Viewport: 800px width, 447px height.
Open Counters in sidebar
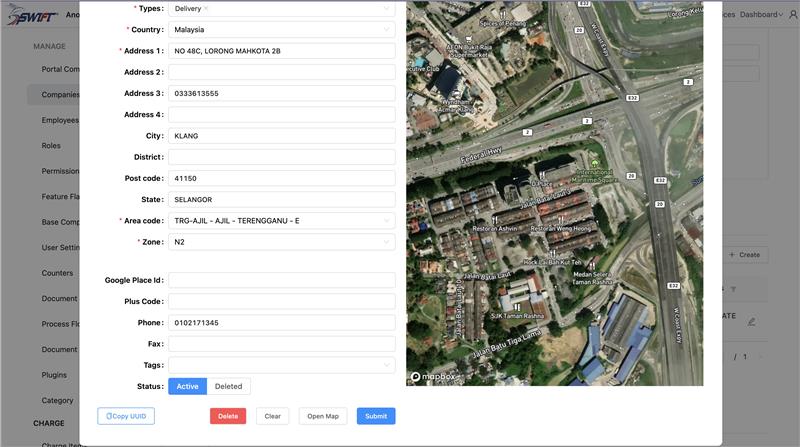57,273
